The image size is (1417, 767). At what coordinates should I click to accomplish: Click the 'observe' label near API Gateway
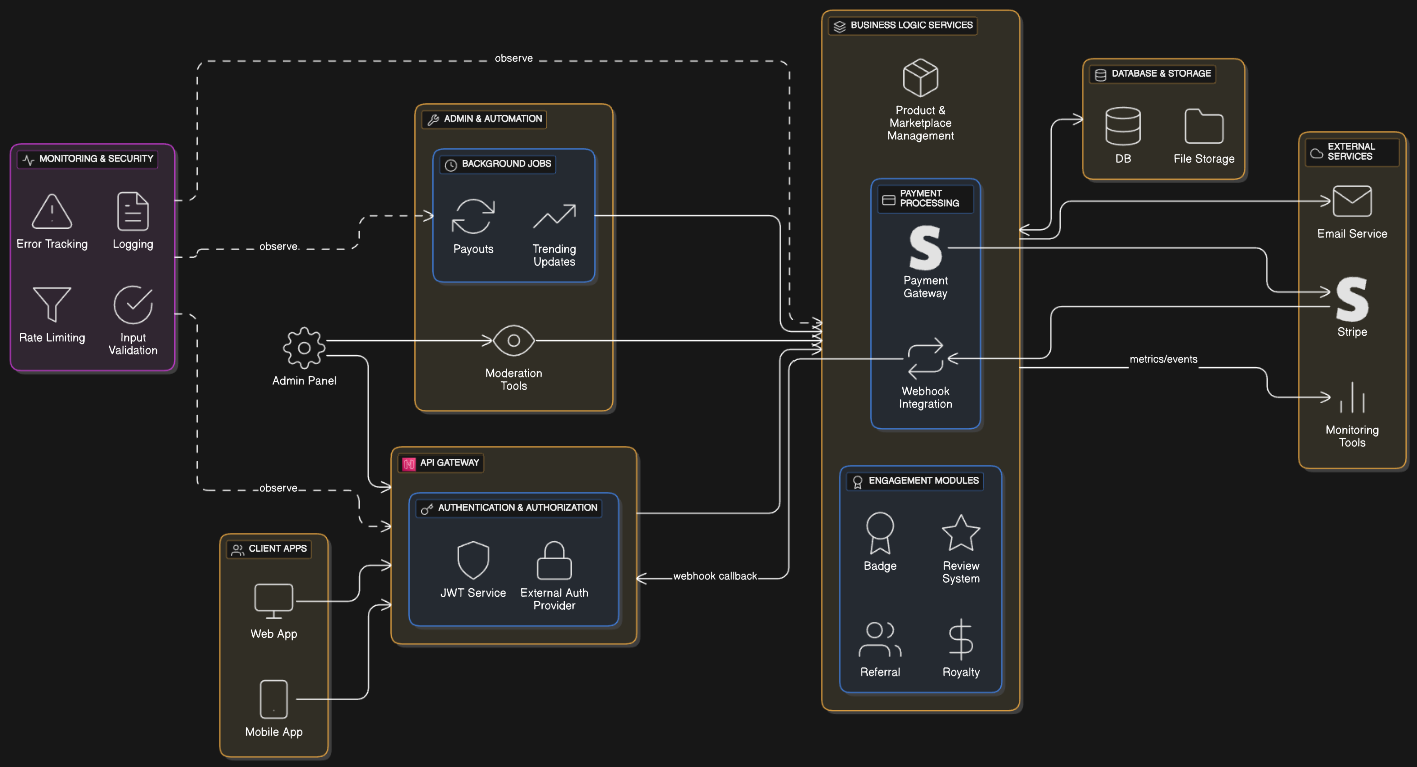tap(279, 488)
